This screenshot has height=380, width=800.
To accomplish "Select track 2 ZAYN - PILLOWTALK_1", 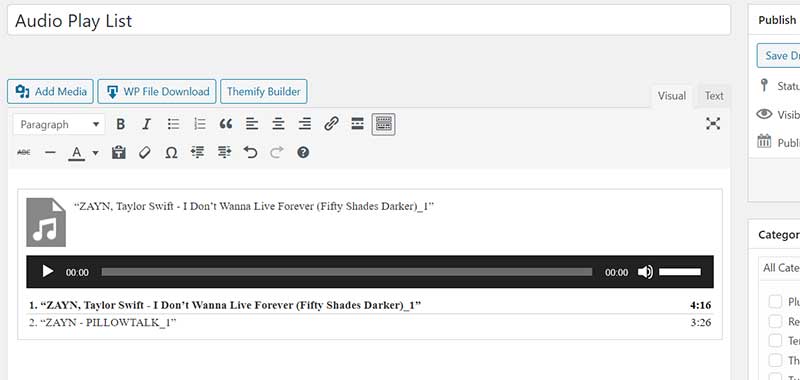I will [x=103, y=322].
